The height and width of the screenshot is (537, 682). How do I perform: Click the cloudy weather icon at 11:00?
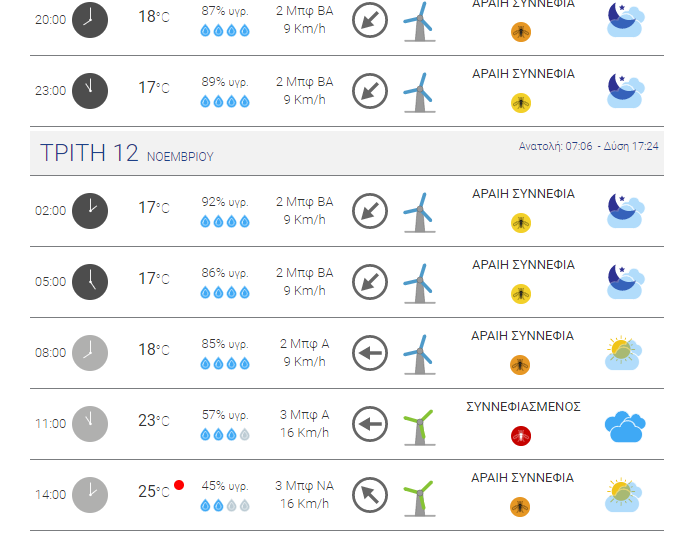(625, 426)
